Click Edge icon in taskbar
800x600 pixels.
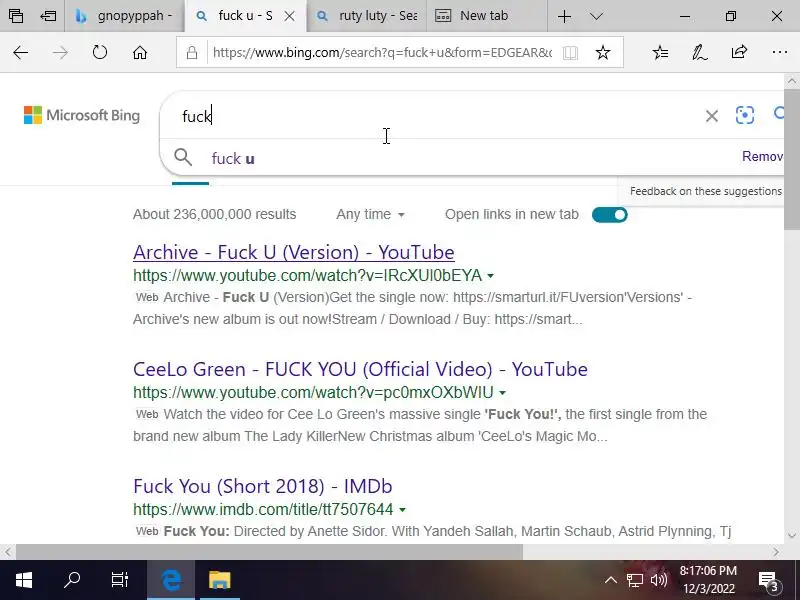[x=171, y=580]
